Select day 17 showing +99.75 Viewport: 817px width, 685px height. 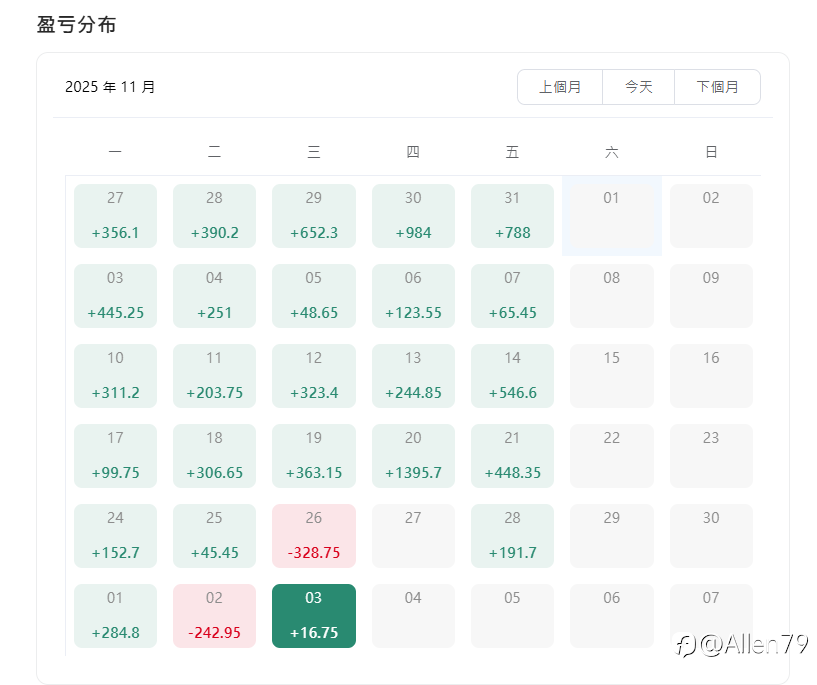(x=115, y=456)
